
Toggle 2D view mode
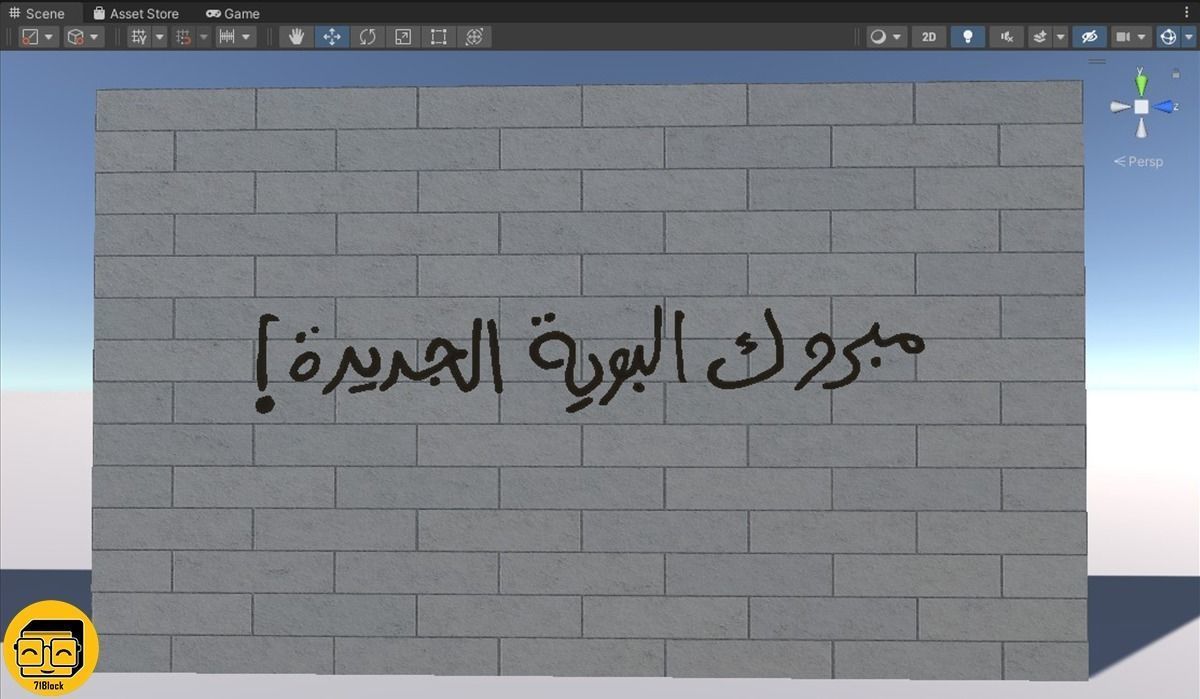click(x=929, y=37)
